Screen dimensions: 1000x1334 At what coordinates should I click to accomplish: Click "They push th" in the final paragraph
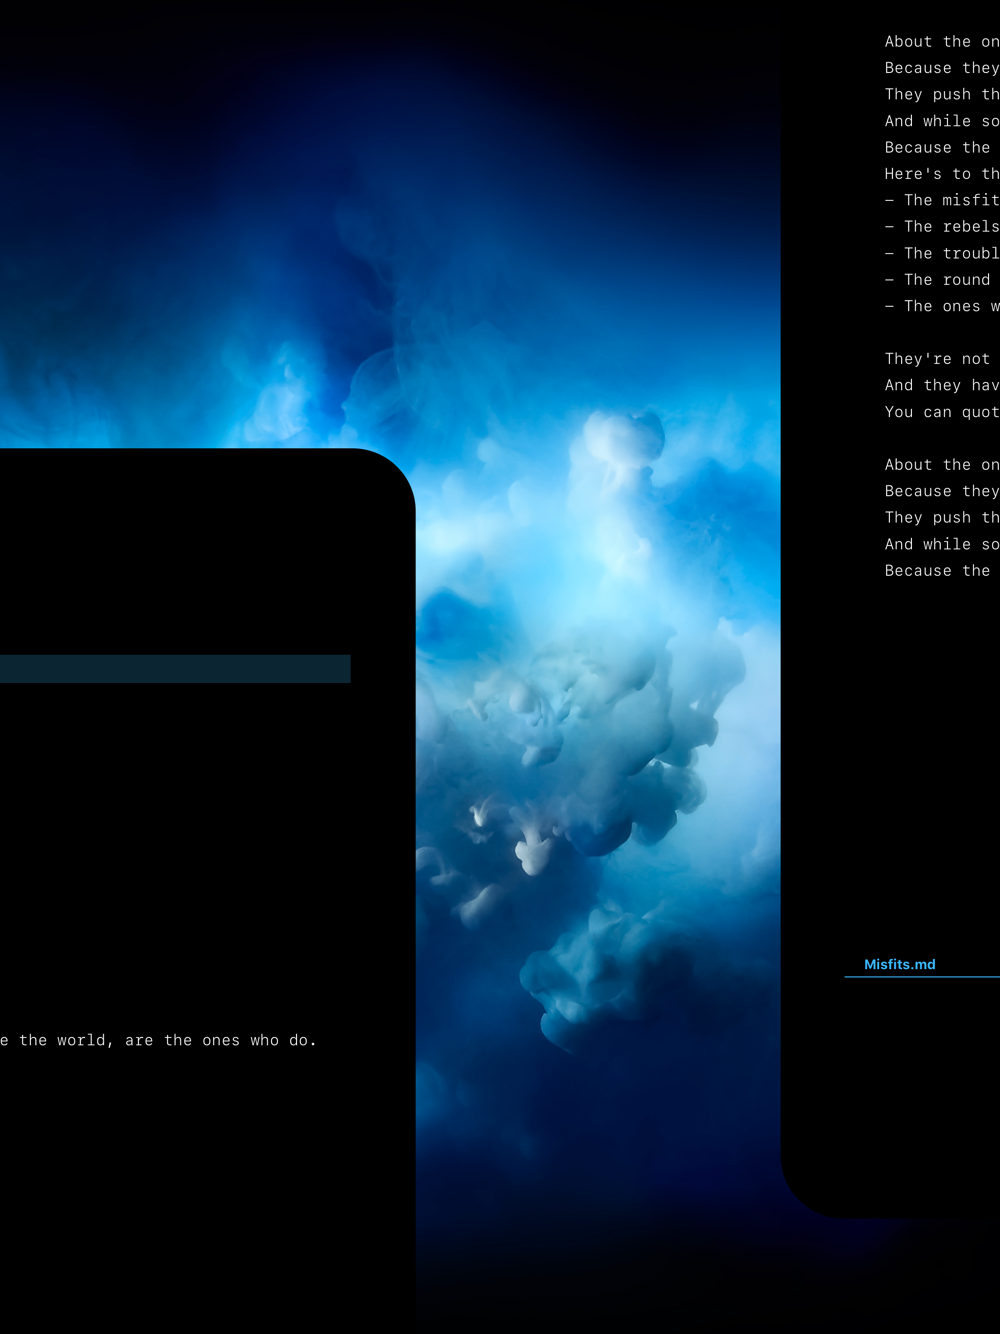(x=941, y=518)
